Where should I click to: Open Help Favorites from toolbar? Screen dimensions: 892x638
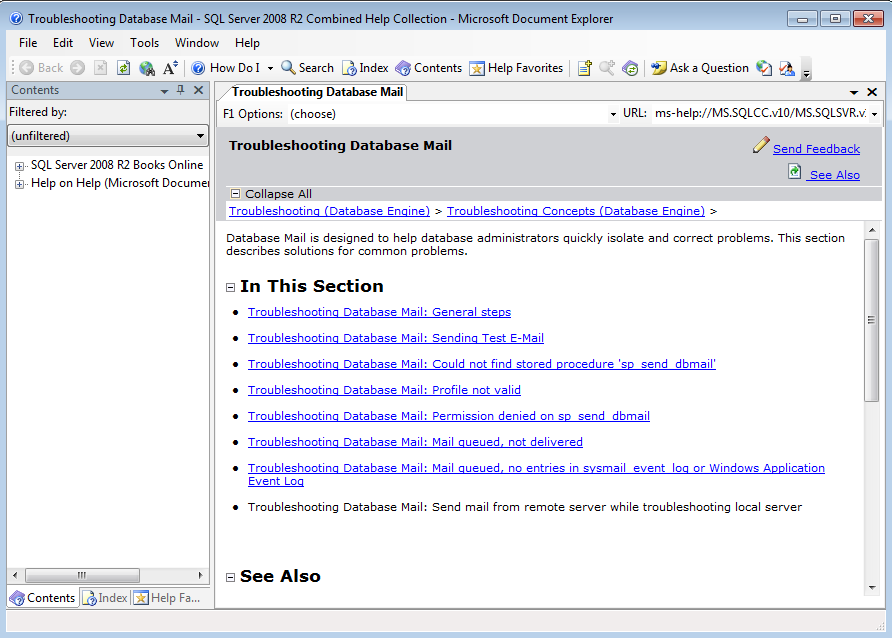pos(516,68)
